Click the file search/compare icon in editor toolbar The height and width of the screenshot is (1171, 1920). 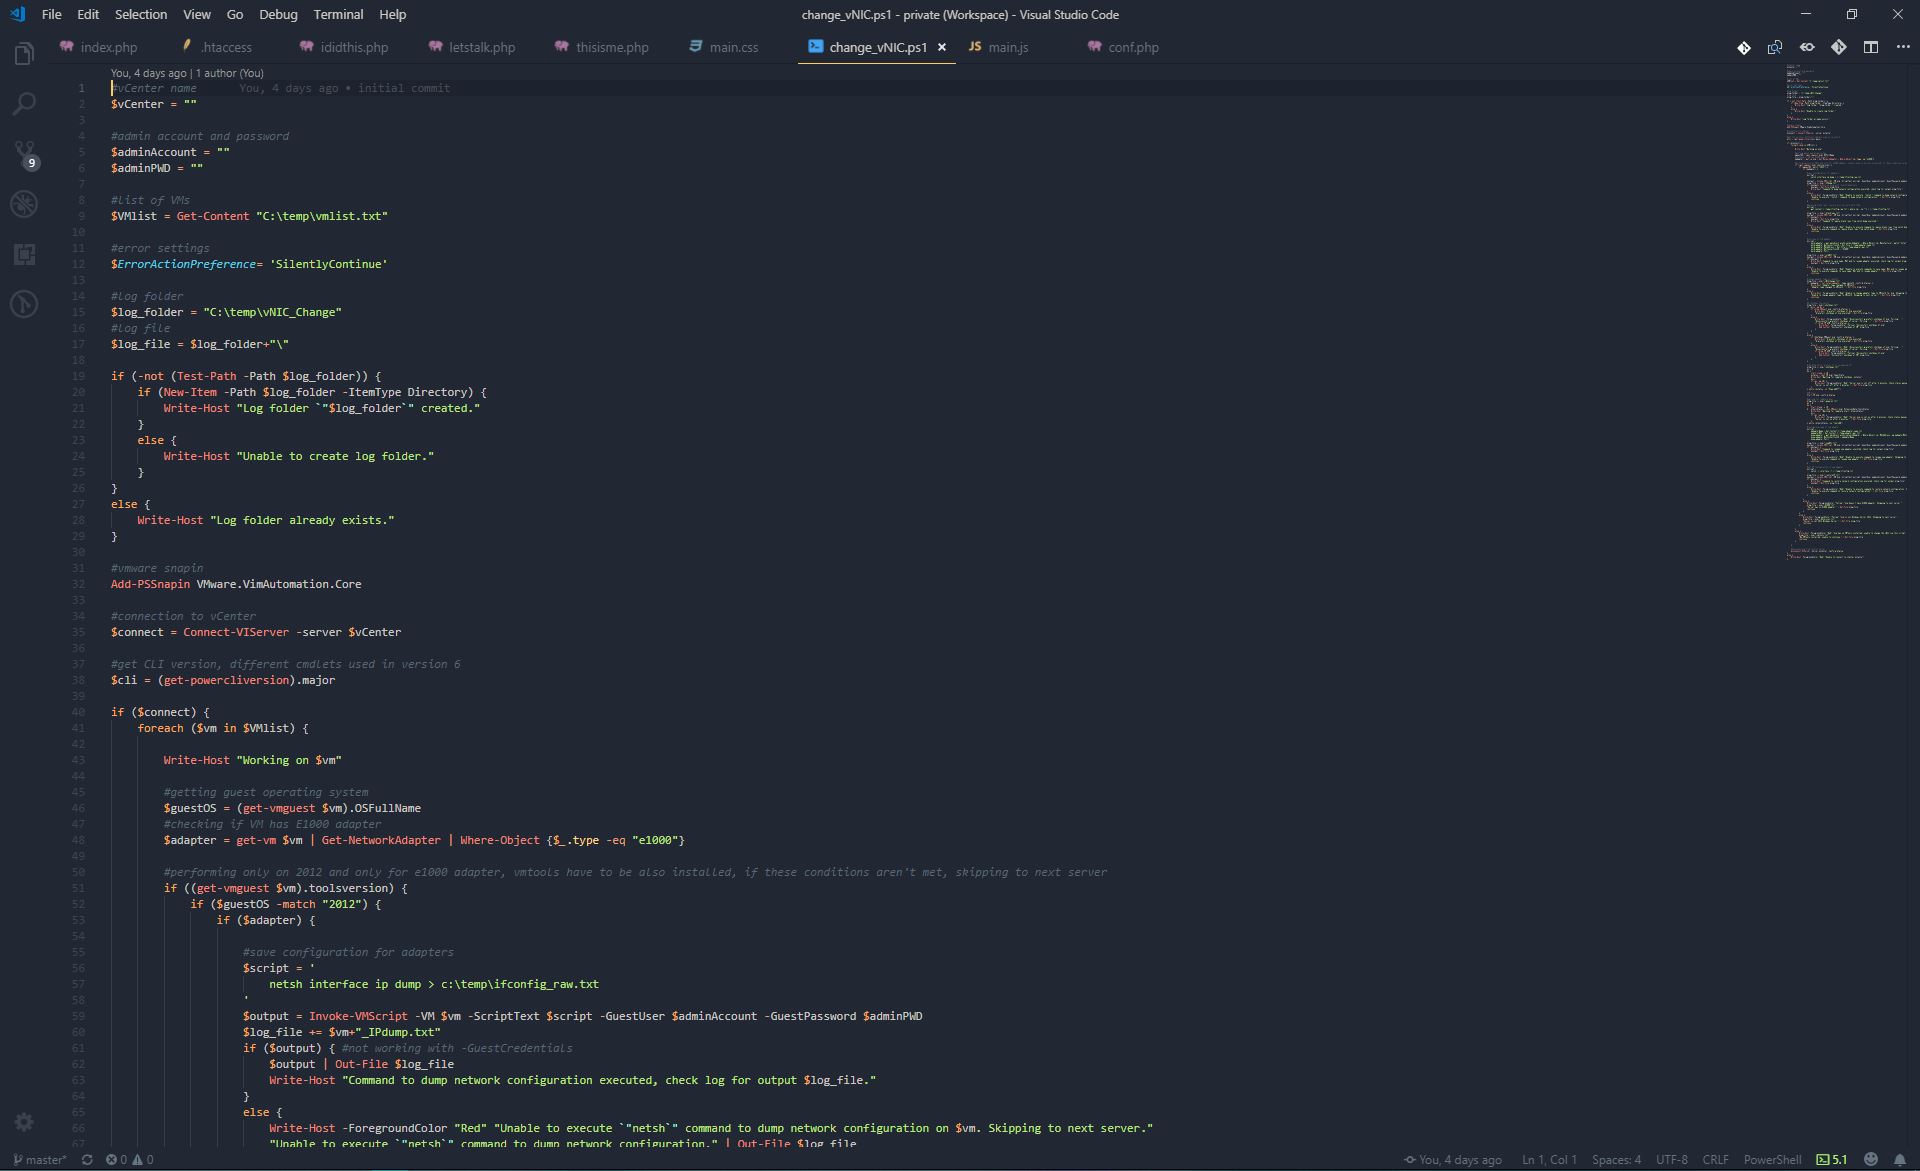(x=1775, y=47)
